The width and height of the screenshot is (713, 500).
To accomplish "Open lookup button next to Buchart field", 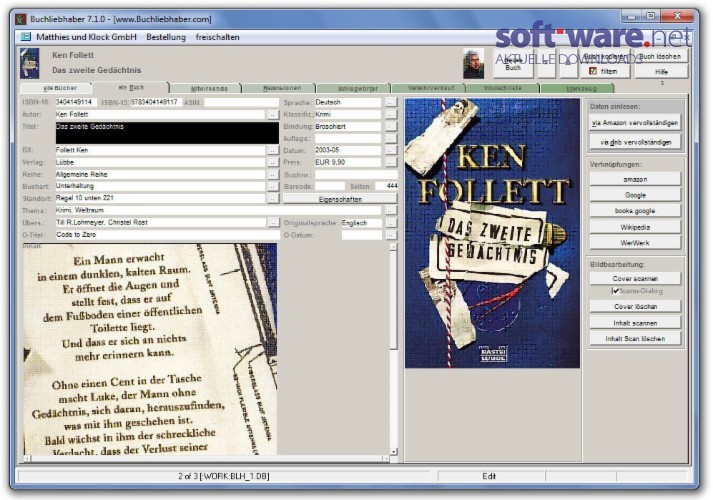I will click(272, 186).
